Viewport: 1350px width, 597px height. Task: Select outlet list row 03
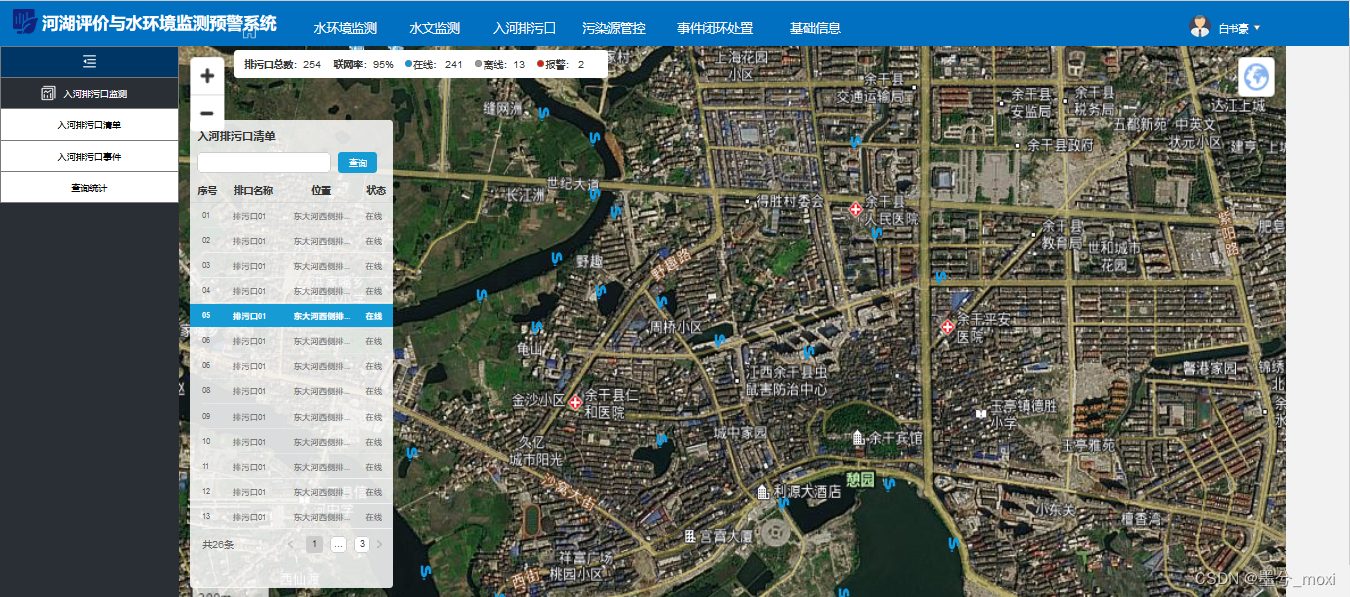[x=291, y=265]
